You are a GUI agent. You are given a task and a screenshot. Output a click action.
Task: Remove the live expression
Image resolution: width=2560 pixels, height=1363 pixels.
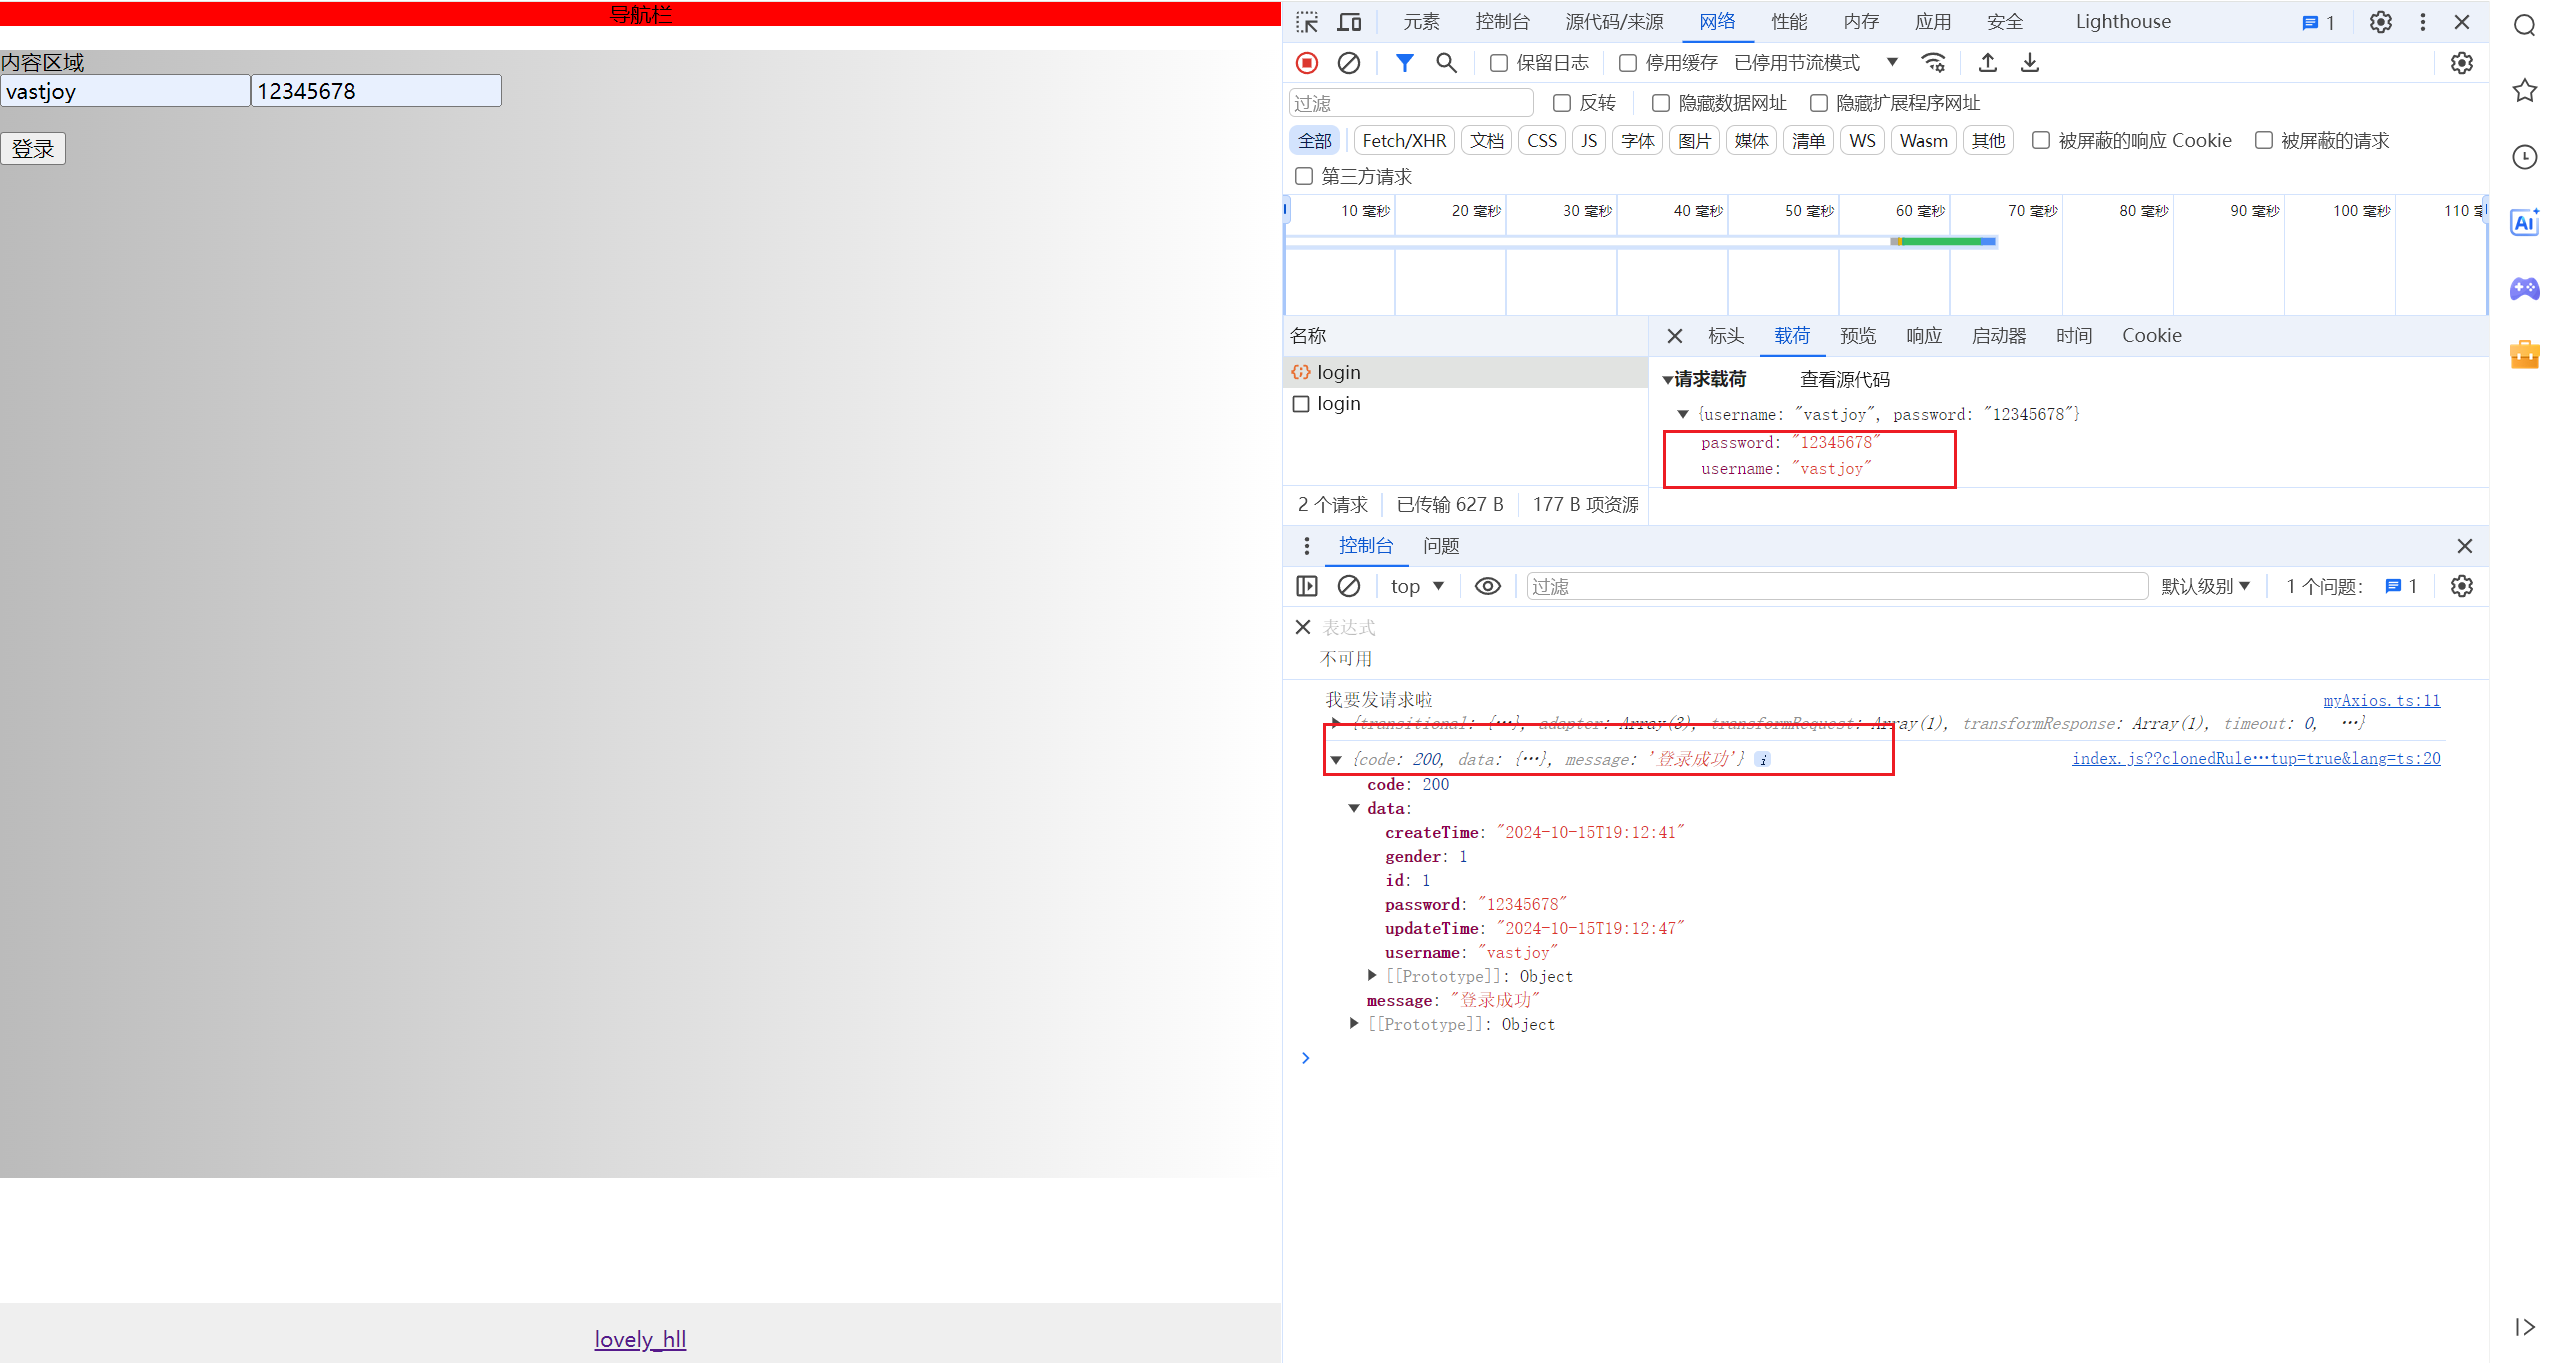coord(1303,627)
